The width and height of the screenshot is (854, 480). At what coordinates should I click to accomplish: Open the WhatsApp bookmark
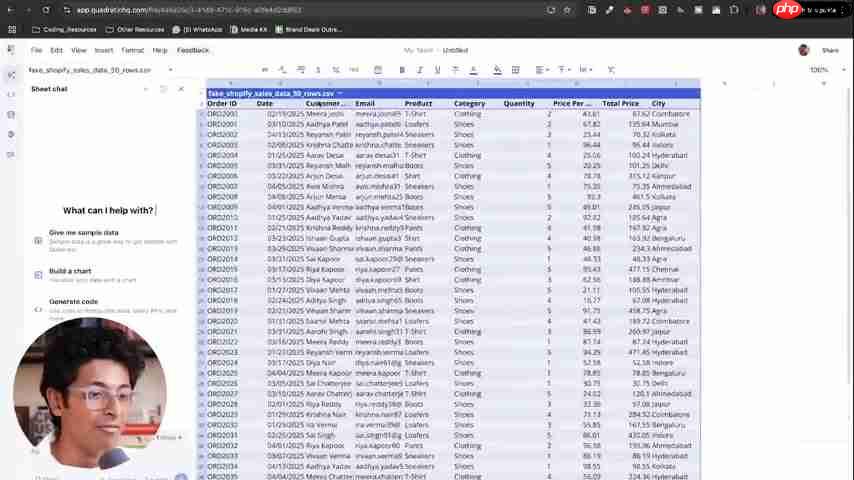(x=197, y=29)
